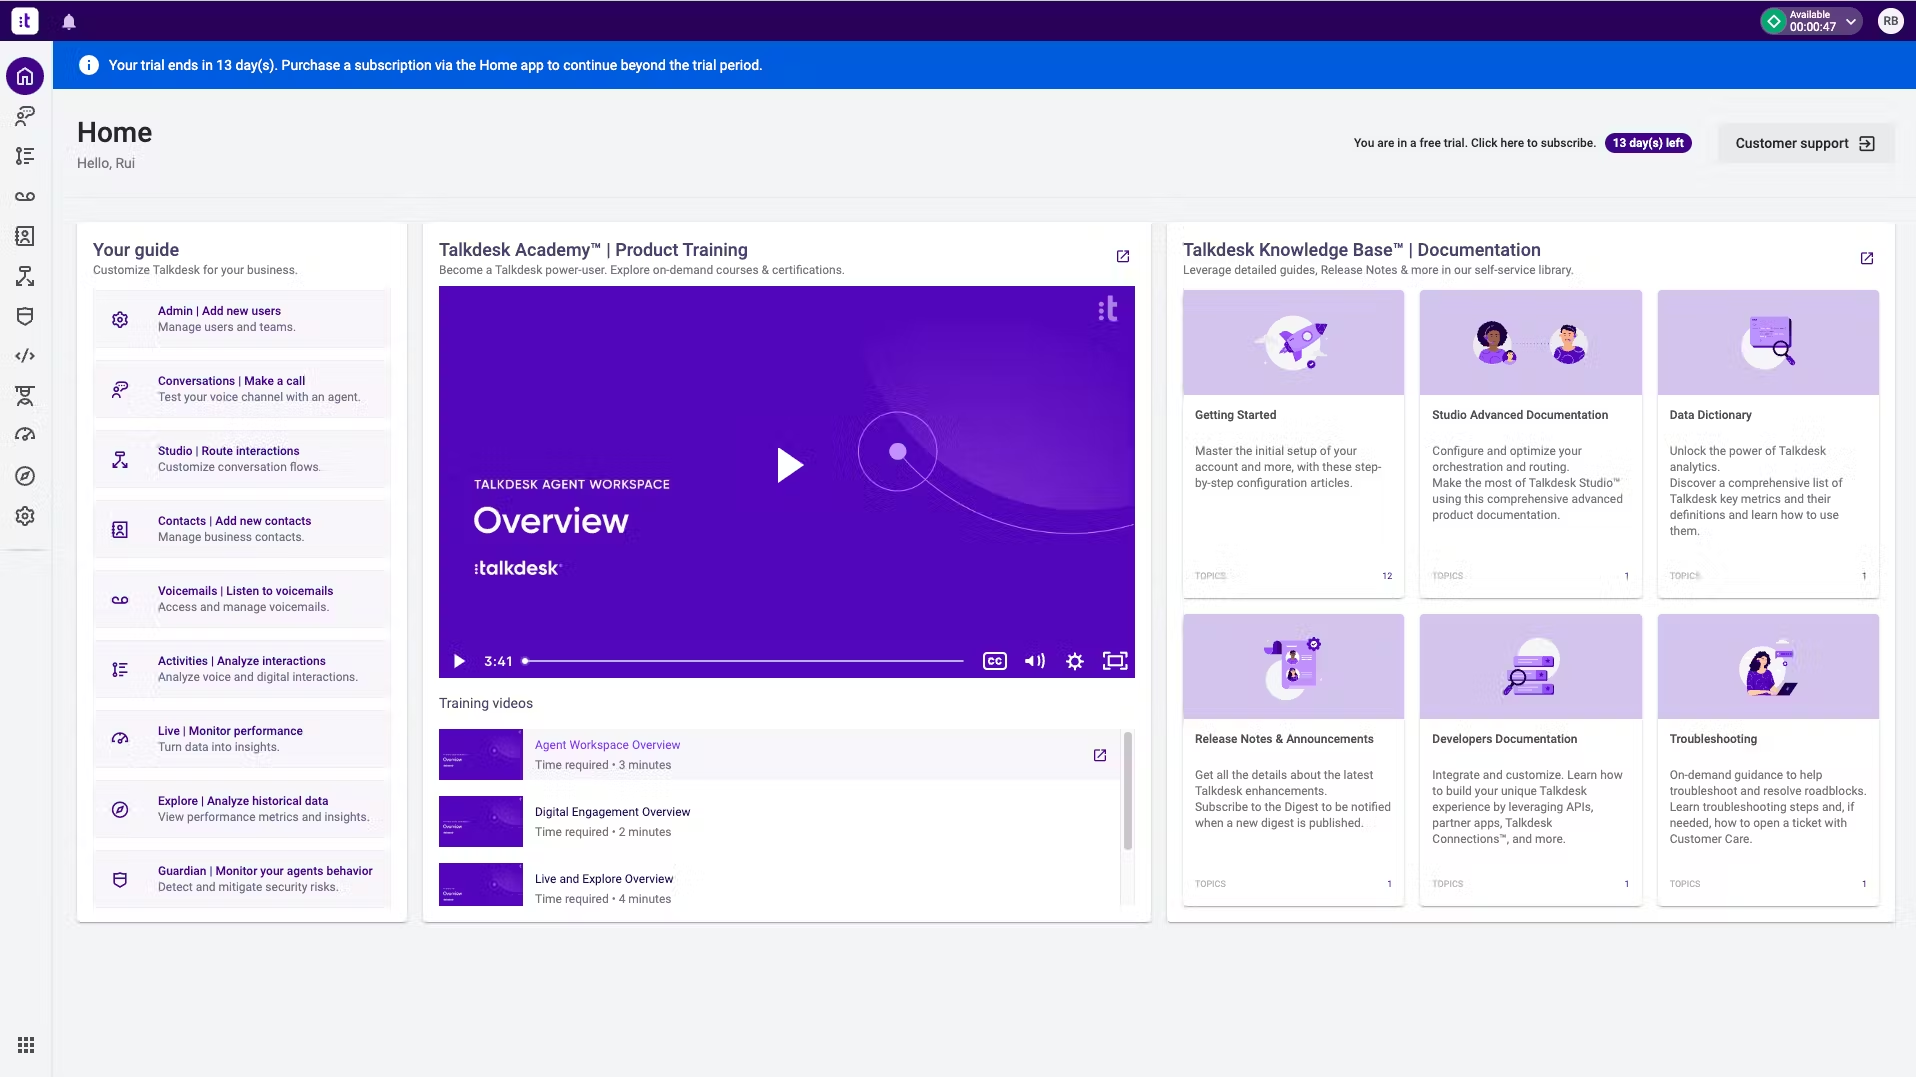The height and width of the screenshot is (1077, 1916).
Task: Click the trial info banner icon
Action: 89,65
